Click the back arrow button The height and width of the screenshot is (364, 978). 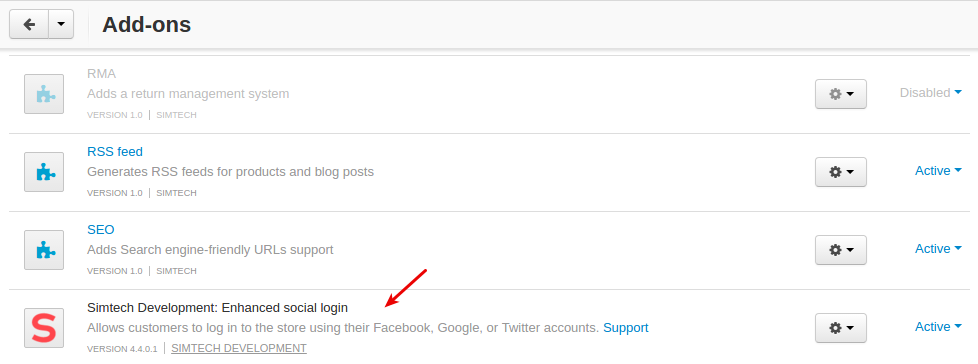point(29,24)
